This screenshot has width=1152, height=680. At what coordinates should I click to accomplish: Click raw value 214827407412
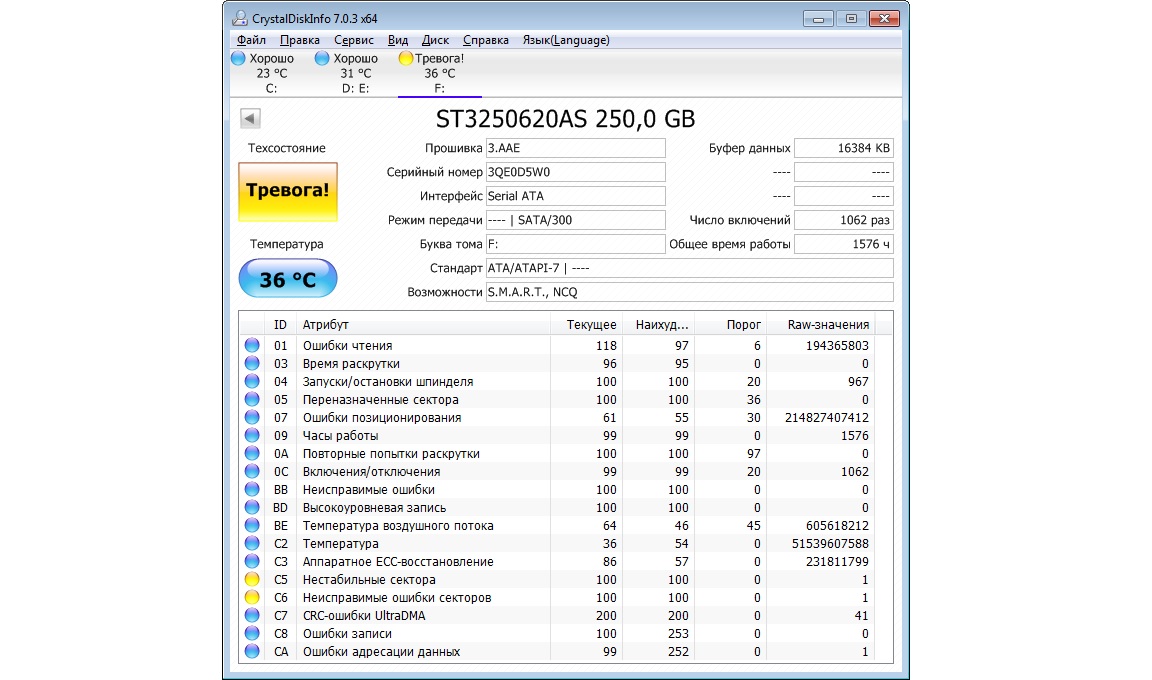tap(827, 417)
